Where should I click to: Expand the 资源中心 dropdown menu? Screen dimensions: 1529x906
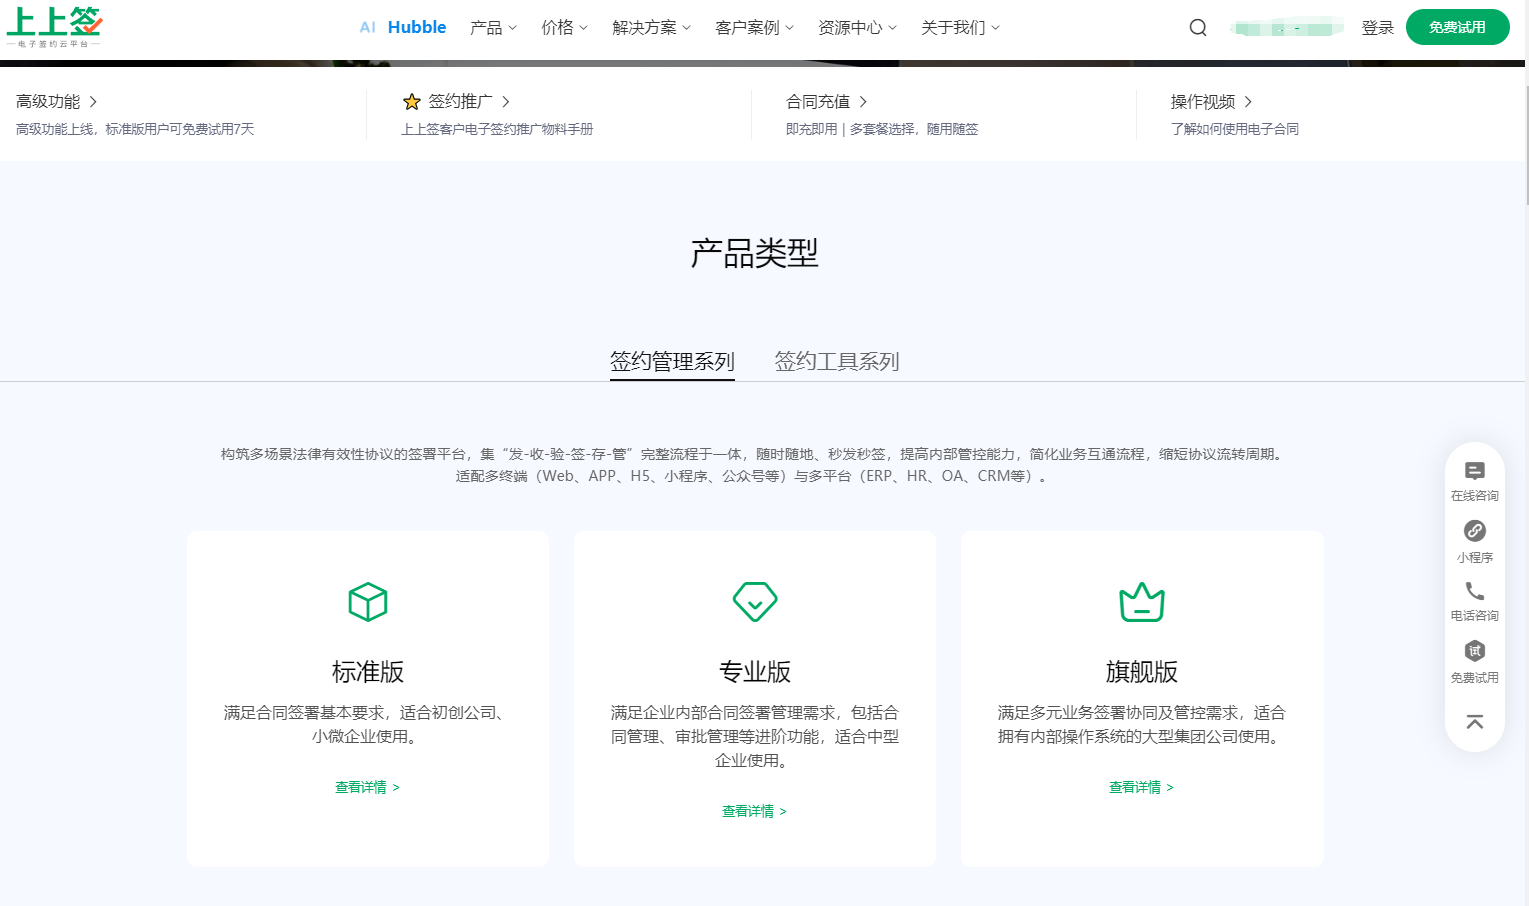(x=857, y=28)
